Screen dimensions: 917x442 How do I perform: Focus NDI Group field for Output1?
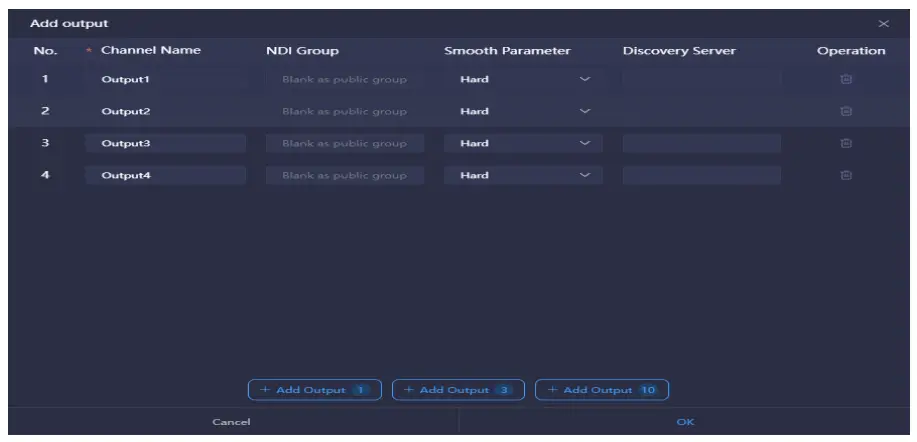345,79
